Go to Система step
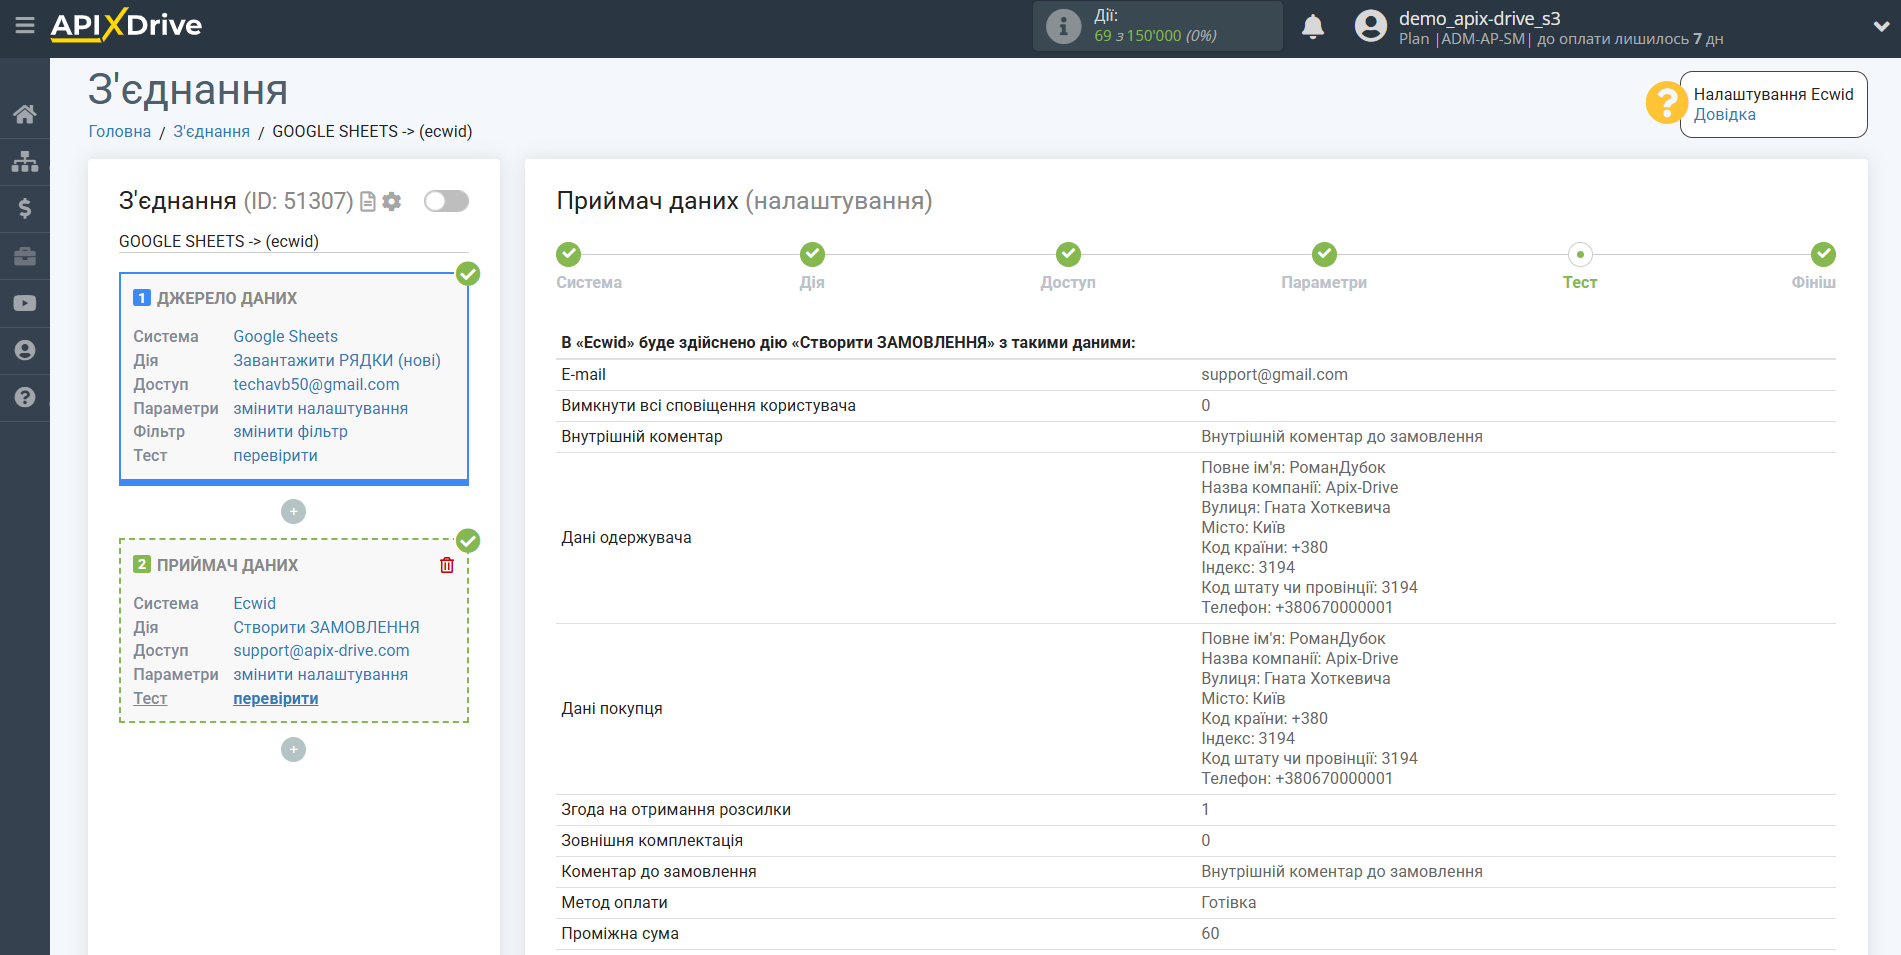 [x=569, y=254]
